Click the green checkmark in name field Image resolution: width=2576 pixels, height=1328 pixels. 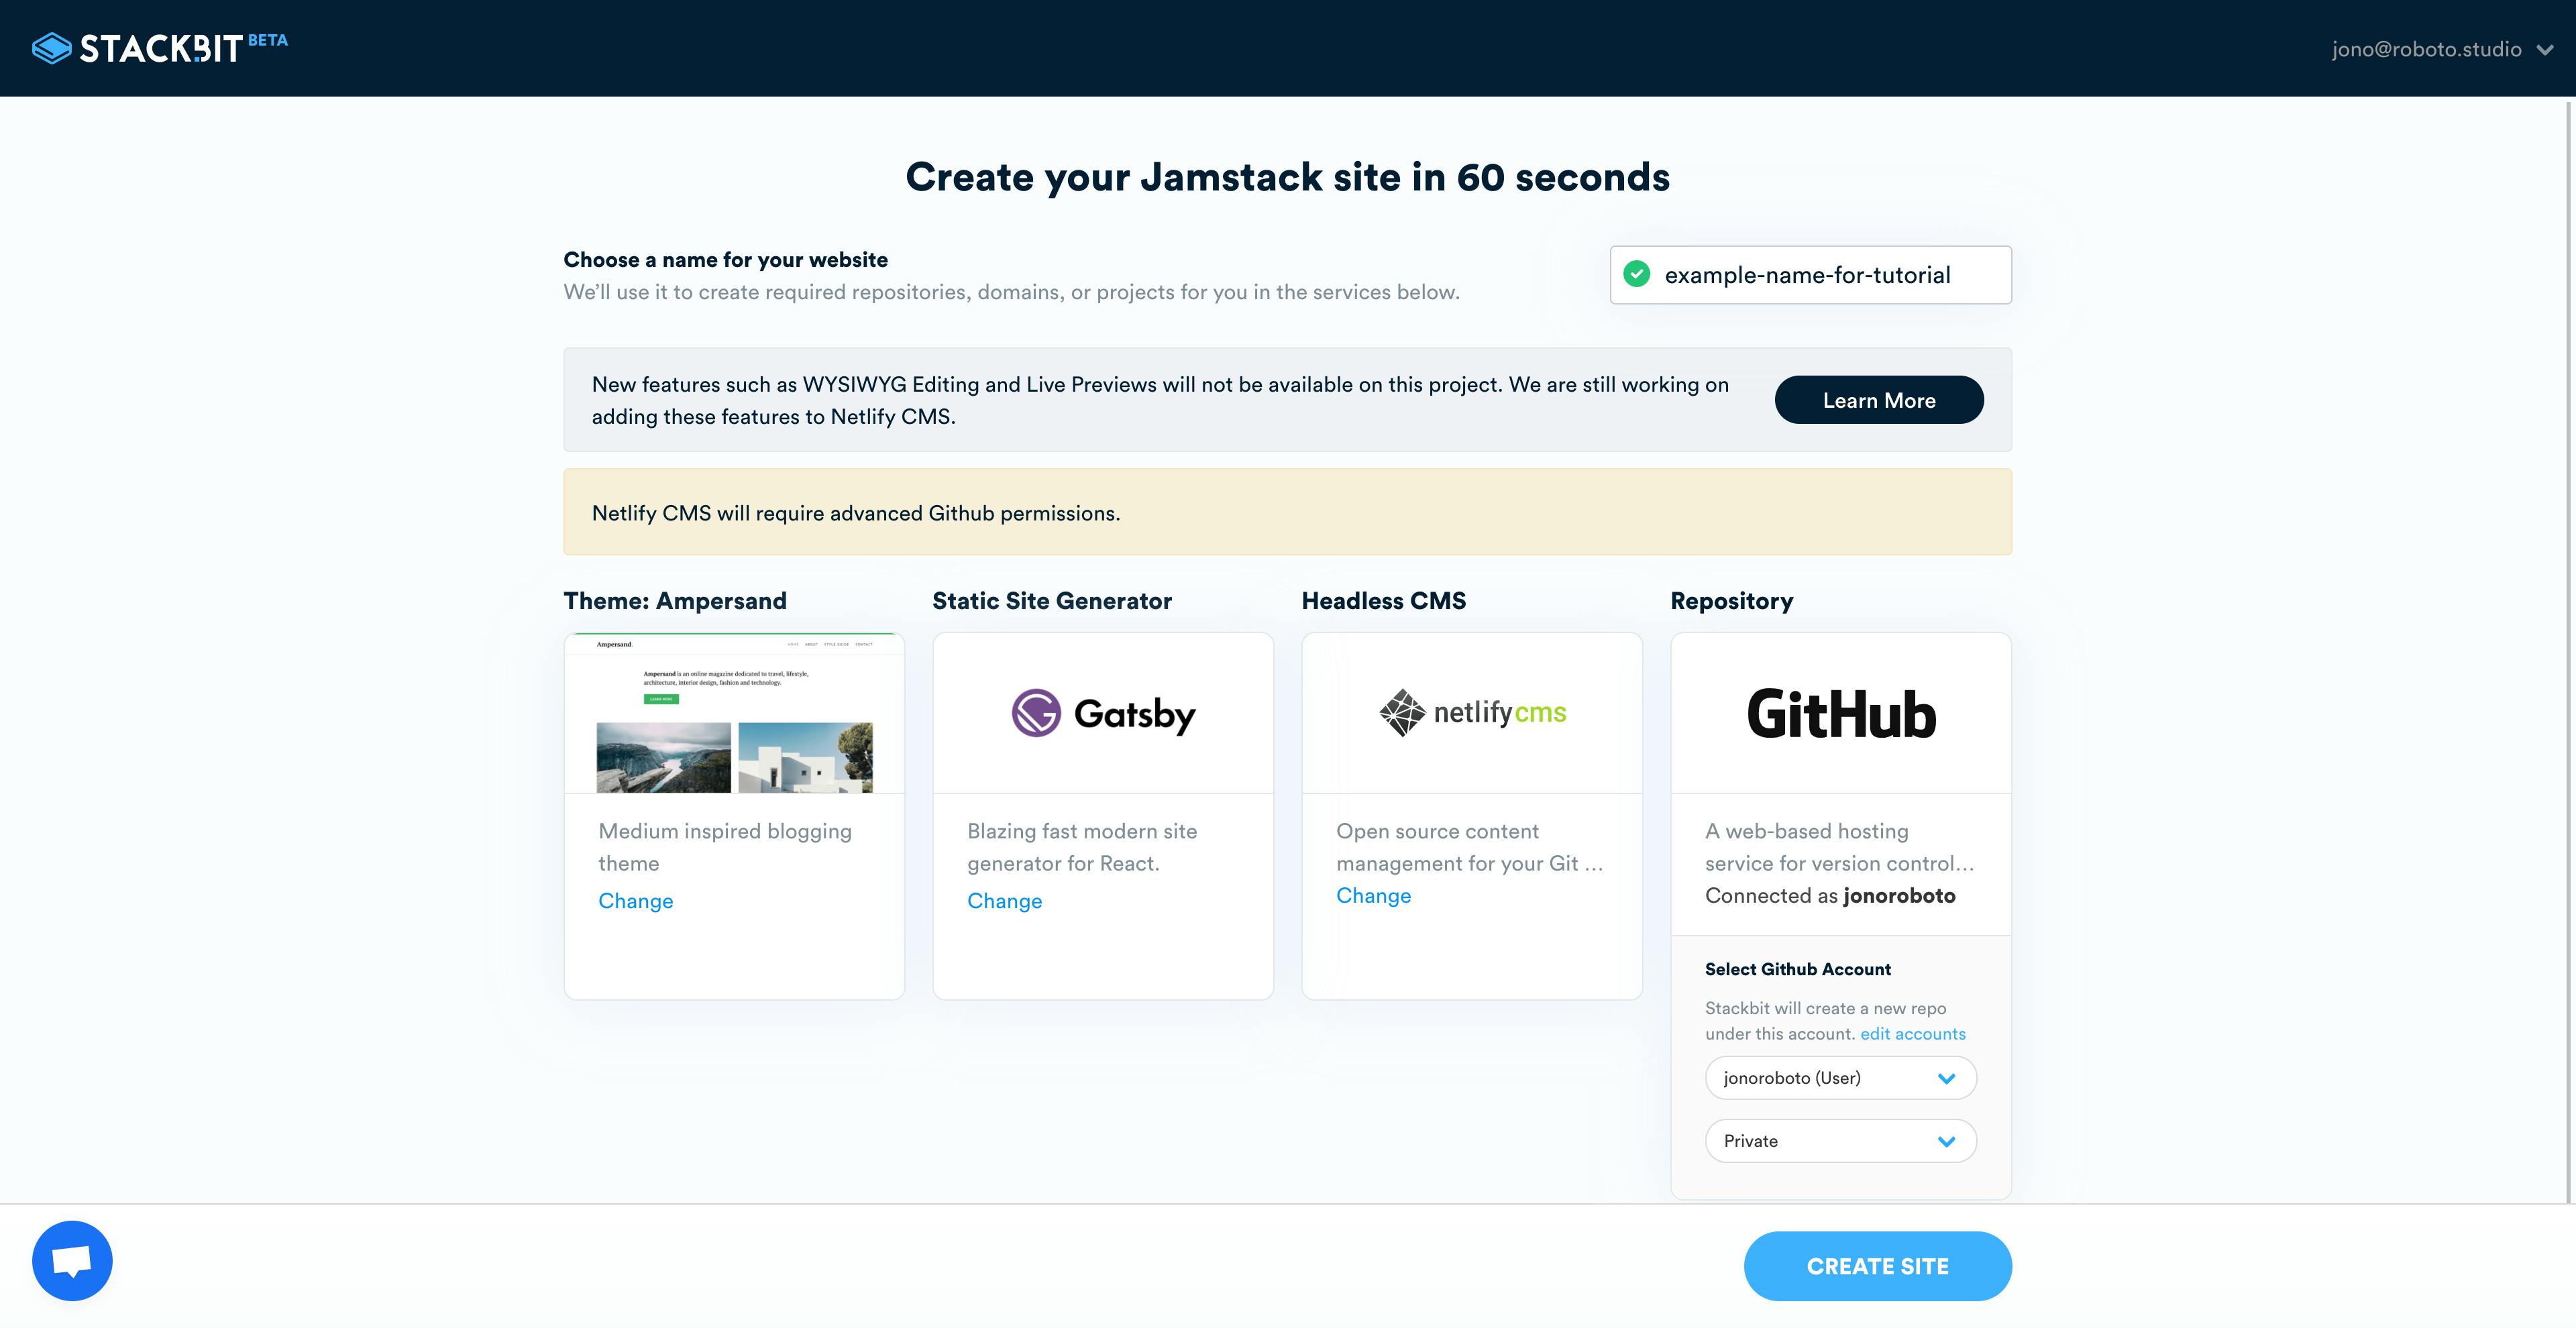click(x=1637, y=274)
